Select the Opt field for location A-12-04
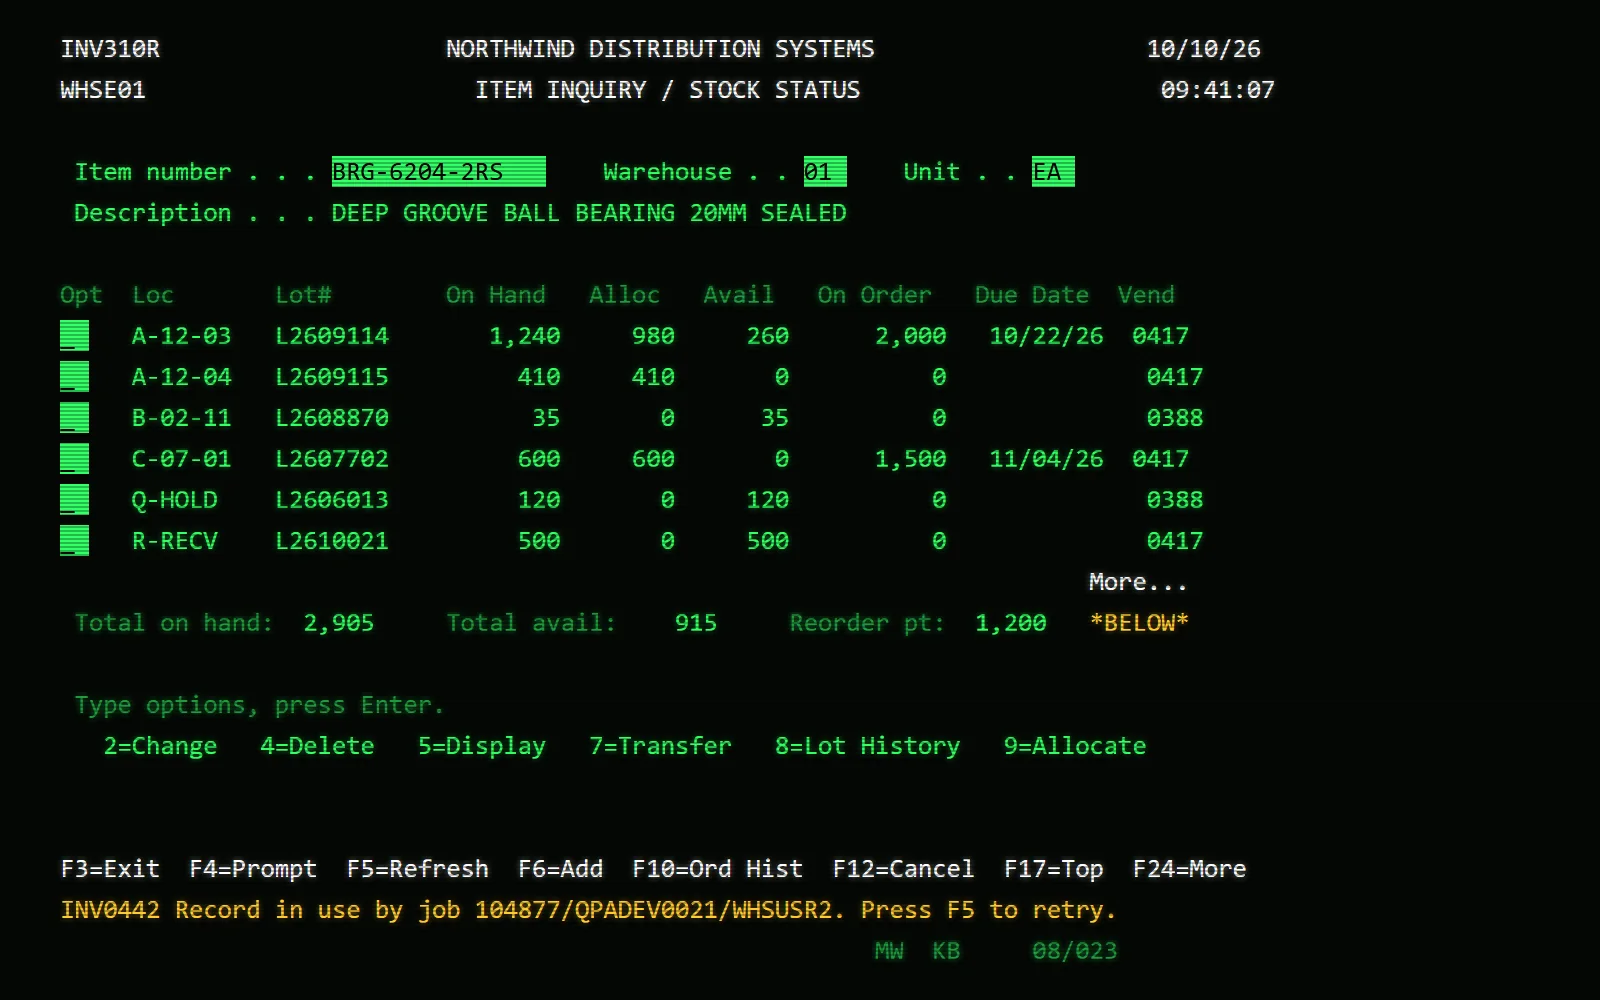This screenshot has width=1600, height=1000. (74, 377)
